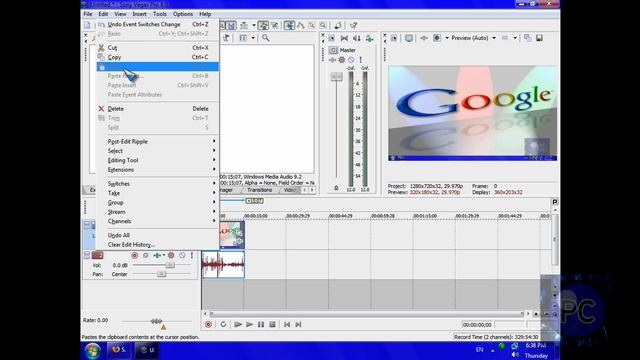The width and height of the screenshot is (640, 360).
Task: Expand the Take submenu
Action: (157, 193)
